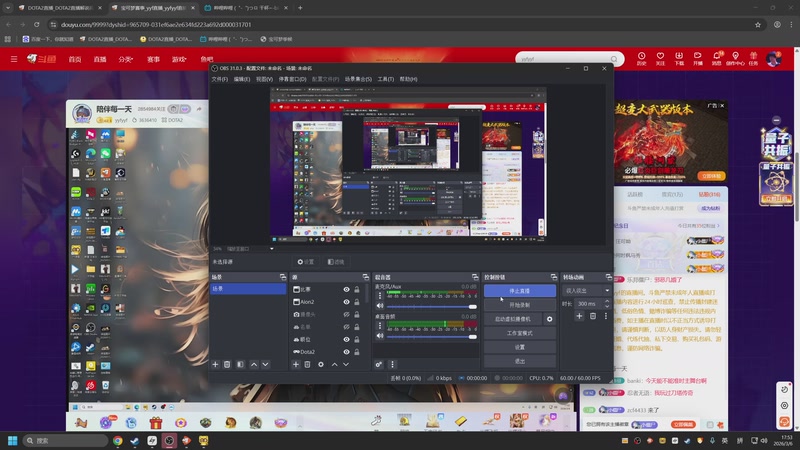Open OBS File menu
Image resolution: width=800 pixels, height=450 pixels.
pos(219,79)
